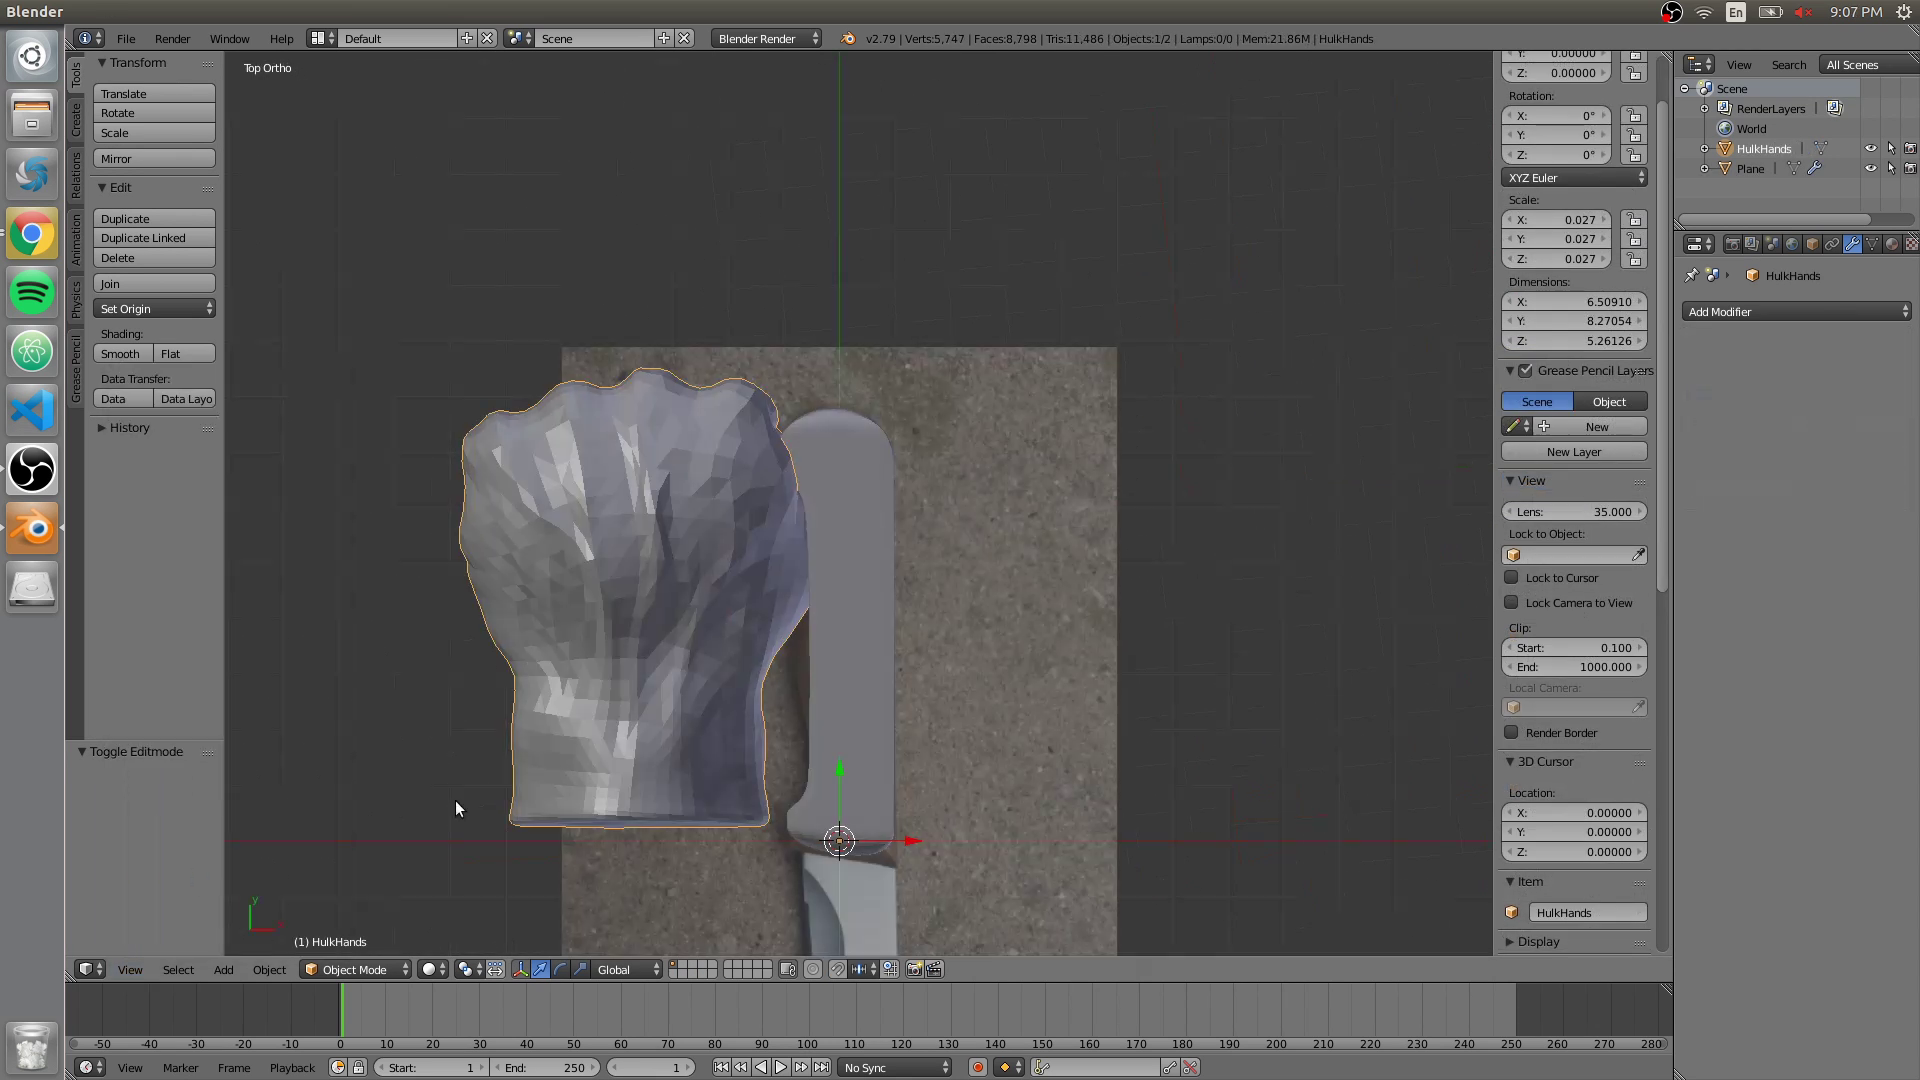Open Blender app in Ubuntu dock
Viewport: 1920px width, 1080px height.
(32, 528)
